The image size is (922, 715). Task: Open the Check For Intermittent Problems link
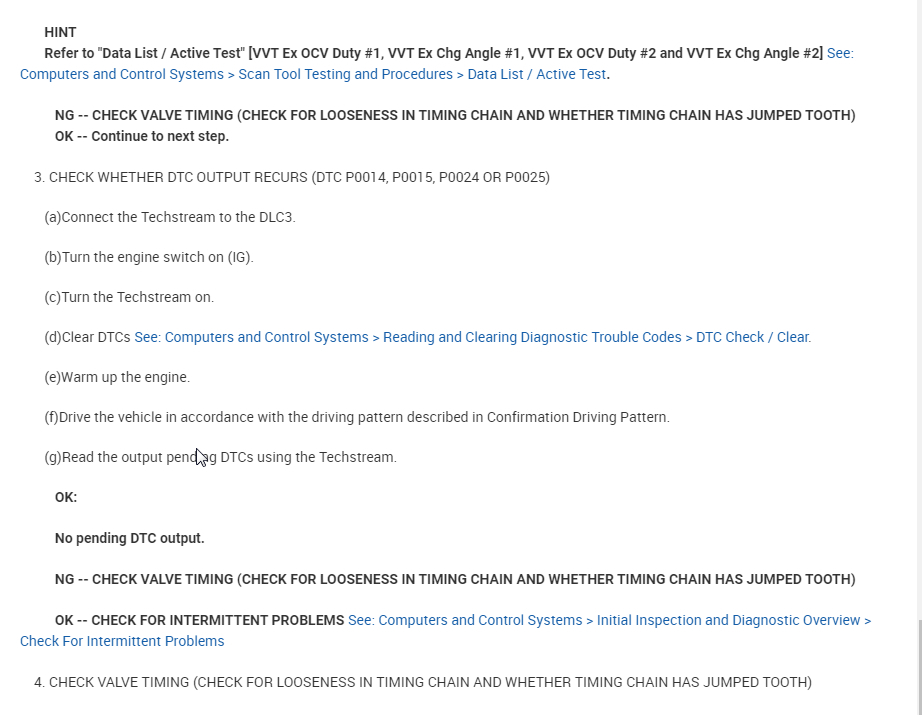pos(122,641)
